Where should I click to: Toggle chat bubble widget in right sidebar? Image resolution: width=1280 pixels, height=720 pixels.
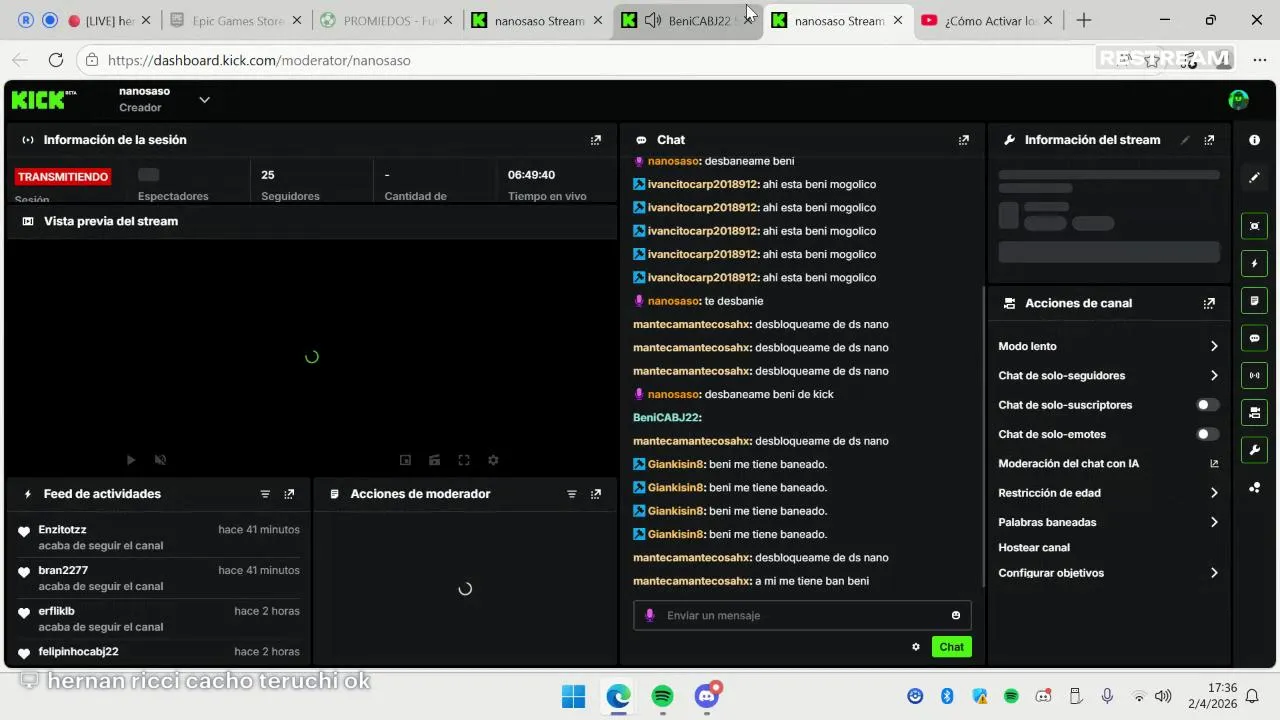[x=1255, y=338]
